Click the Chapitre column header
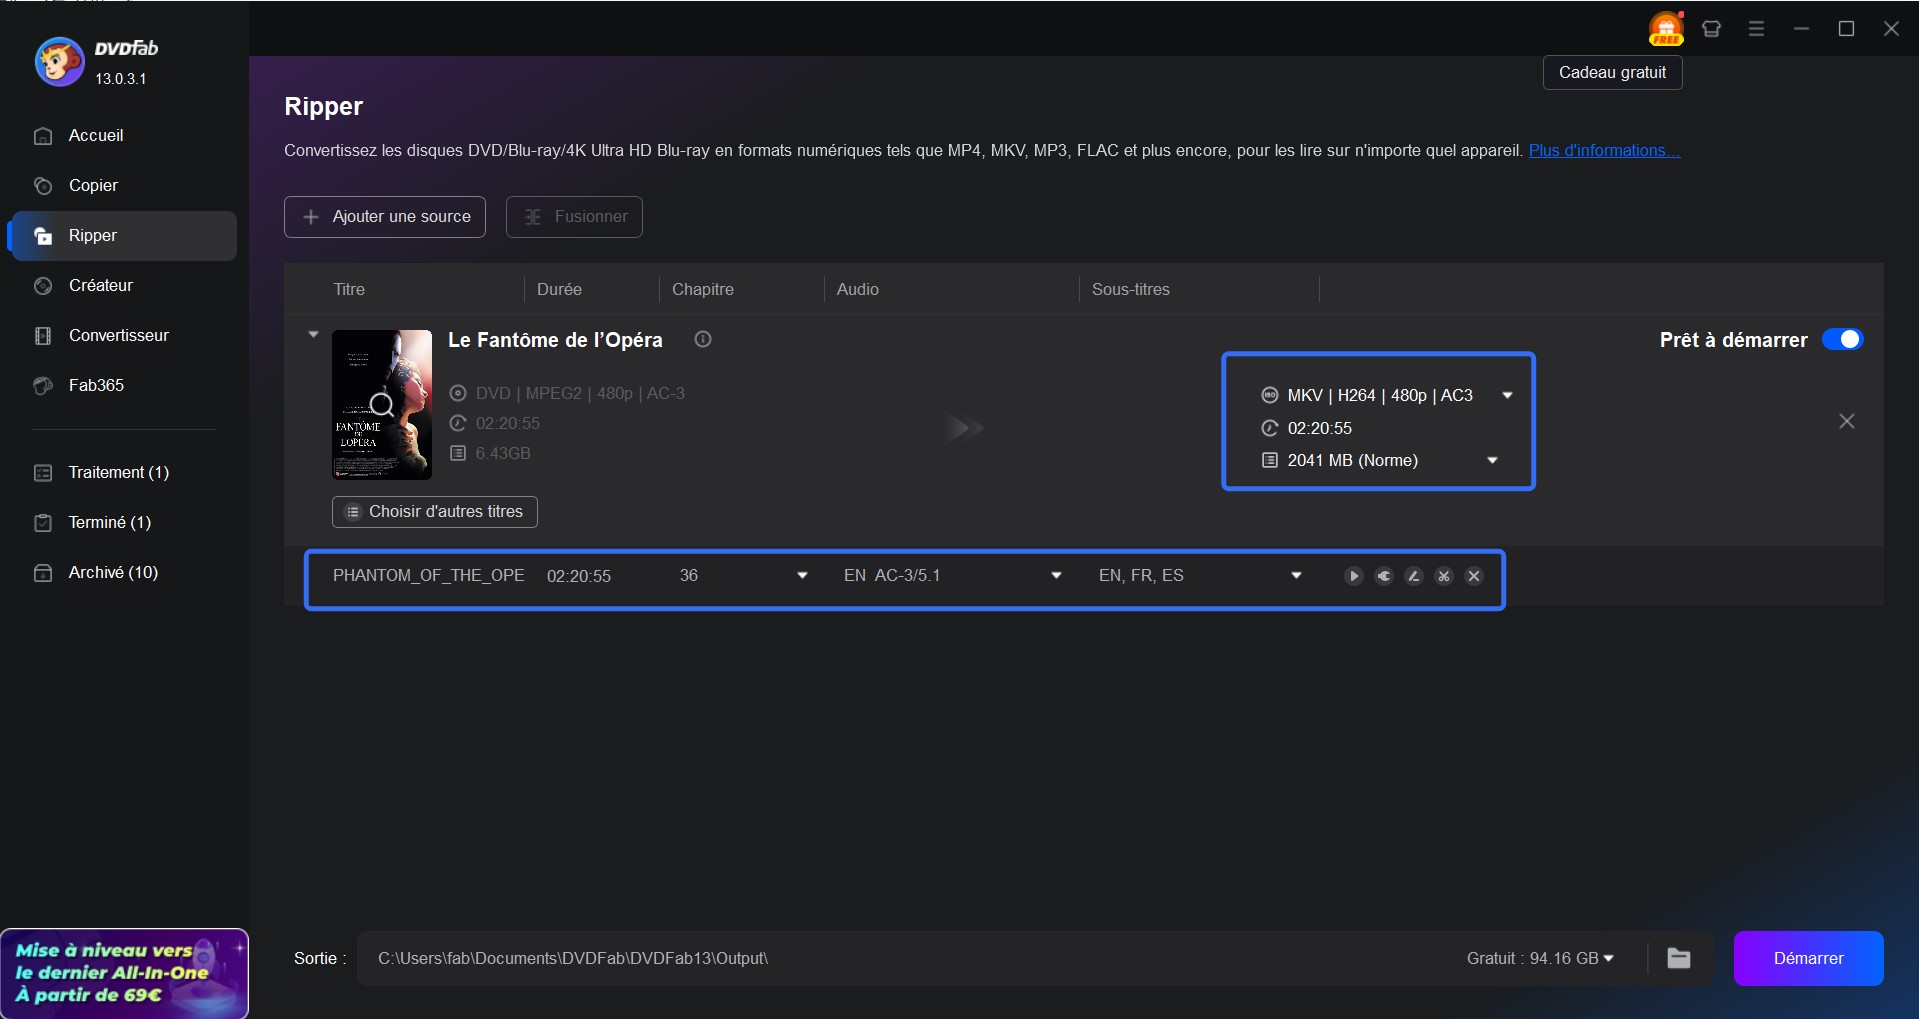 coord(703,289)
